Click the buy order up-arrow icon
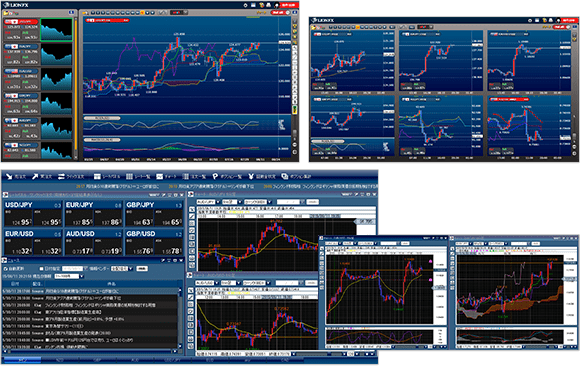Viewport: 580px width, 367px height. pyautogui.click(x=35, y=176)
